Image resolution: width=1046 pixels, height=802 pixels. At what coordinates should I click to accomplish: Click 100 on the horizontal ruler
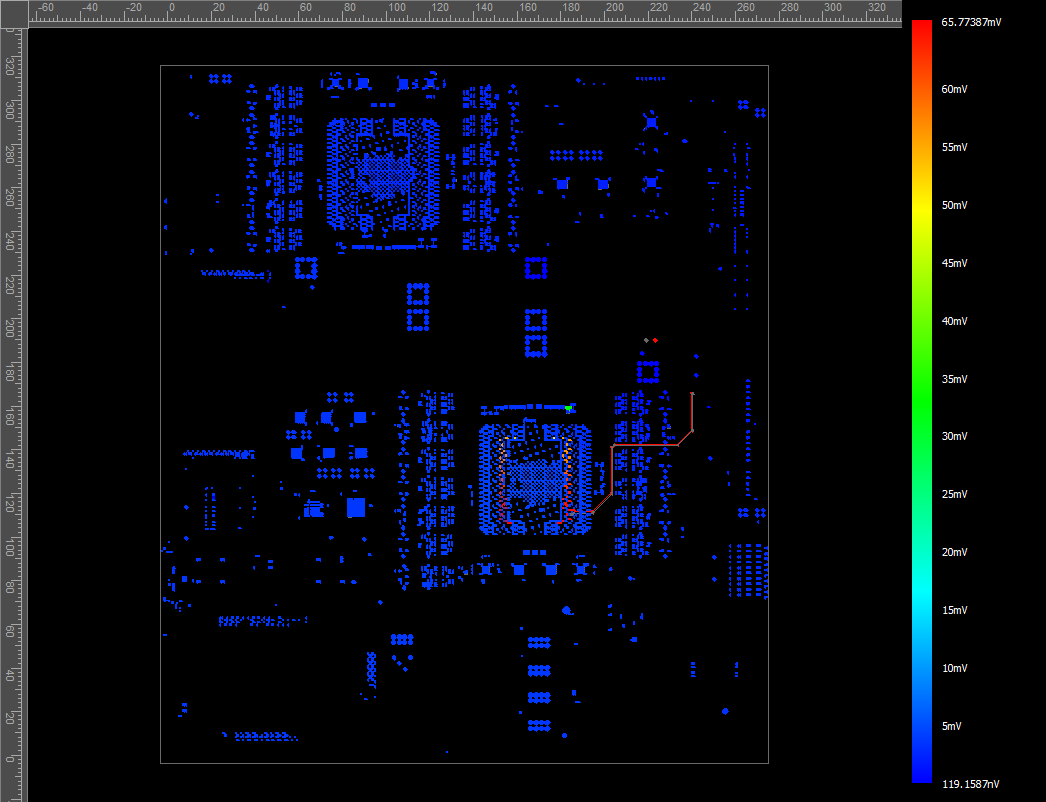point(397,7)
